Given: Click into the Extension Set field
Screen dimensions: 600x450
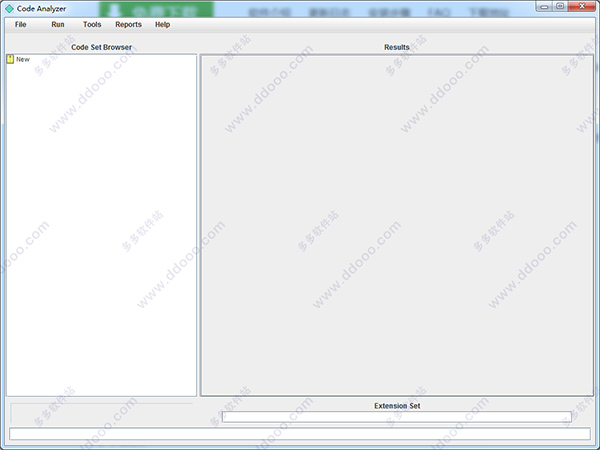Looking at the screenshot, I should [396, 417].
